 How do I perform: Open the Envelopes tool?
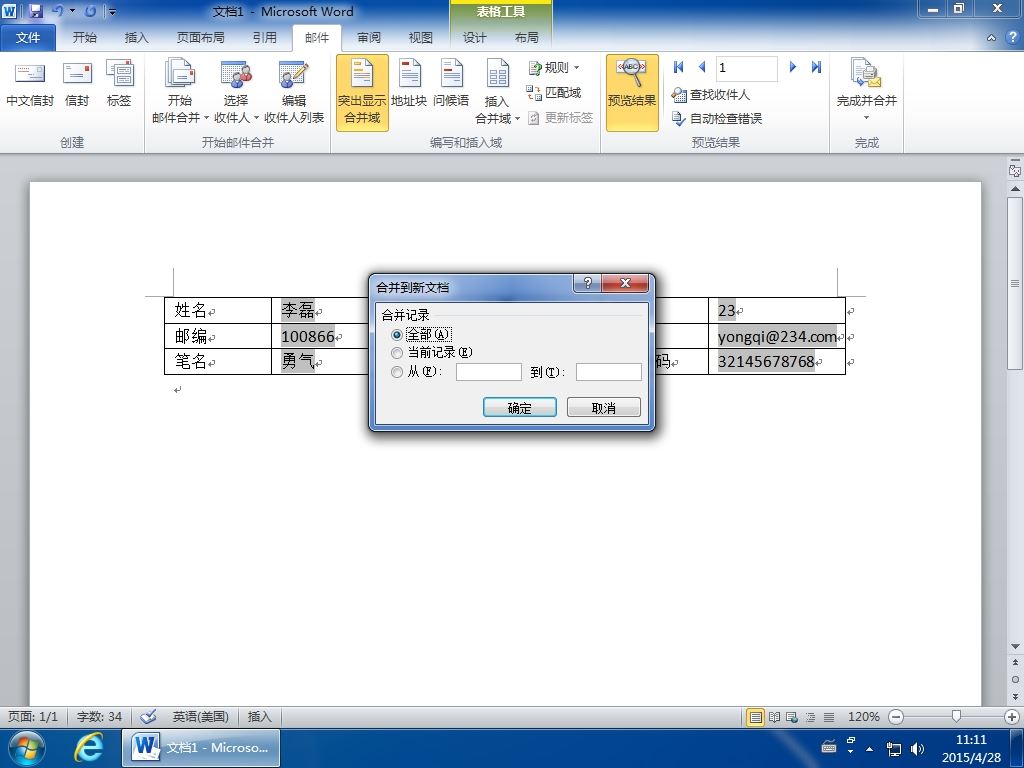tap(77, 84)
